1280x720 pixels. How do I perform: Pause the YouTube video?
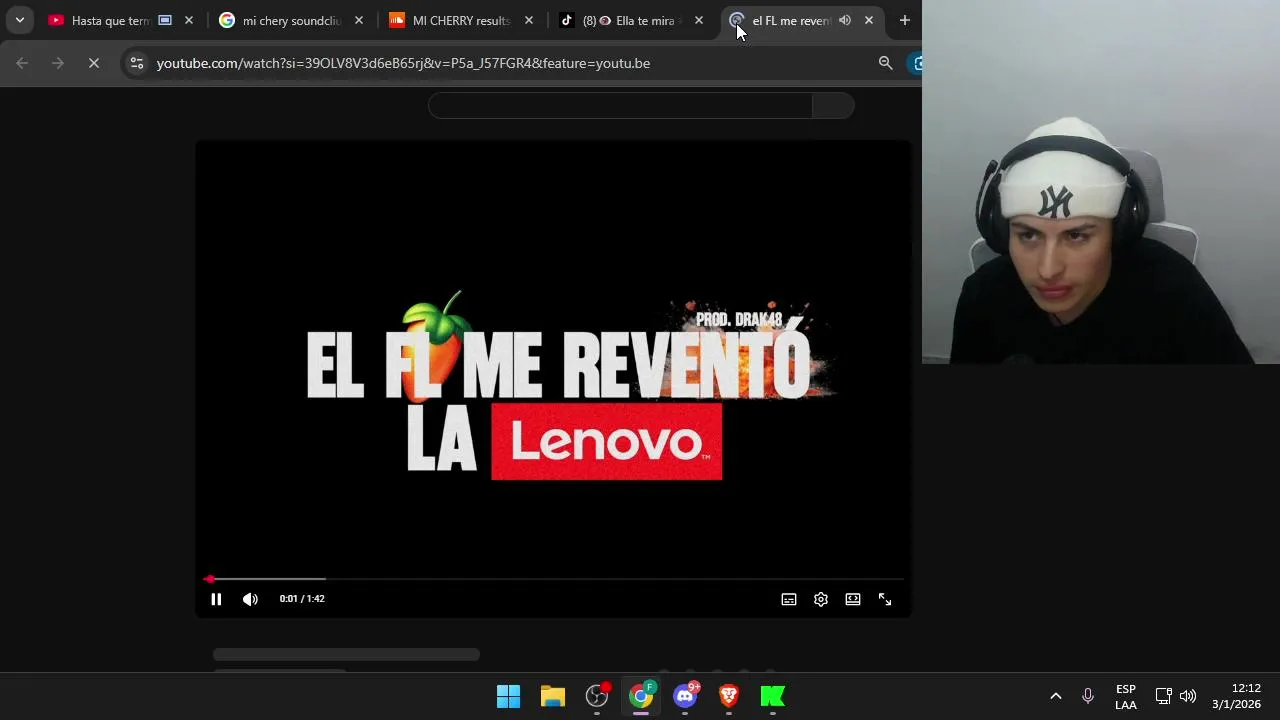click(216, 599)
